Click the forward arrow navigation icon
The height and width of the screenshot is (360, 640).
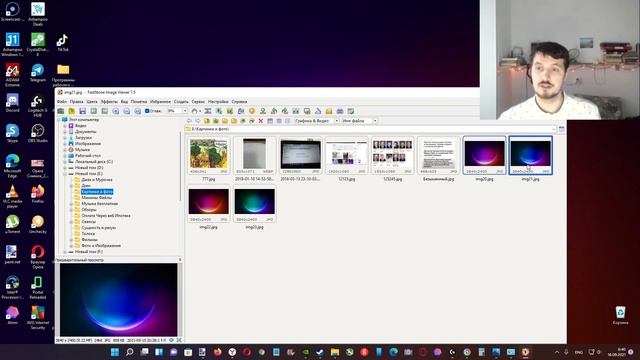(198, 121)
